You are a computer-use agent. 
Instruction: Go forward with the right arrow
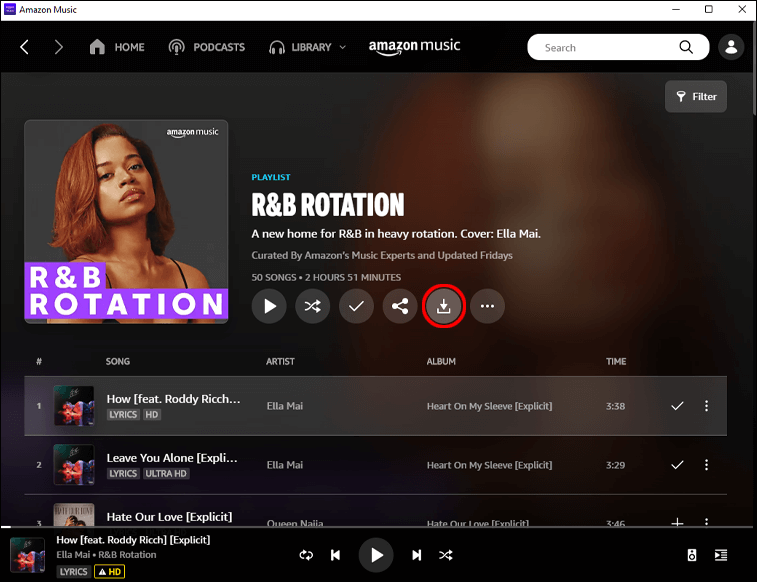click(x=58, y=47)
